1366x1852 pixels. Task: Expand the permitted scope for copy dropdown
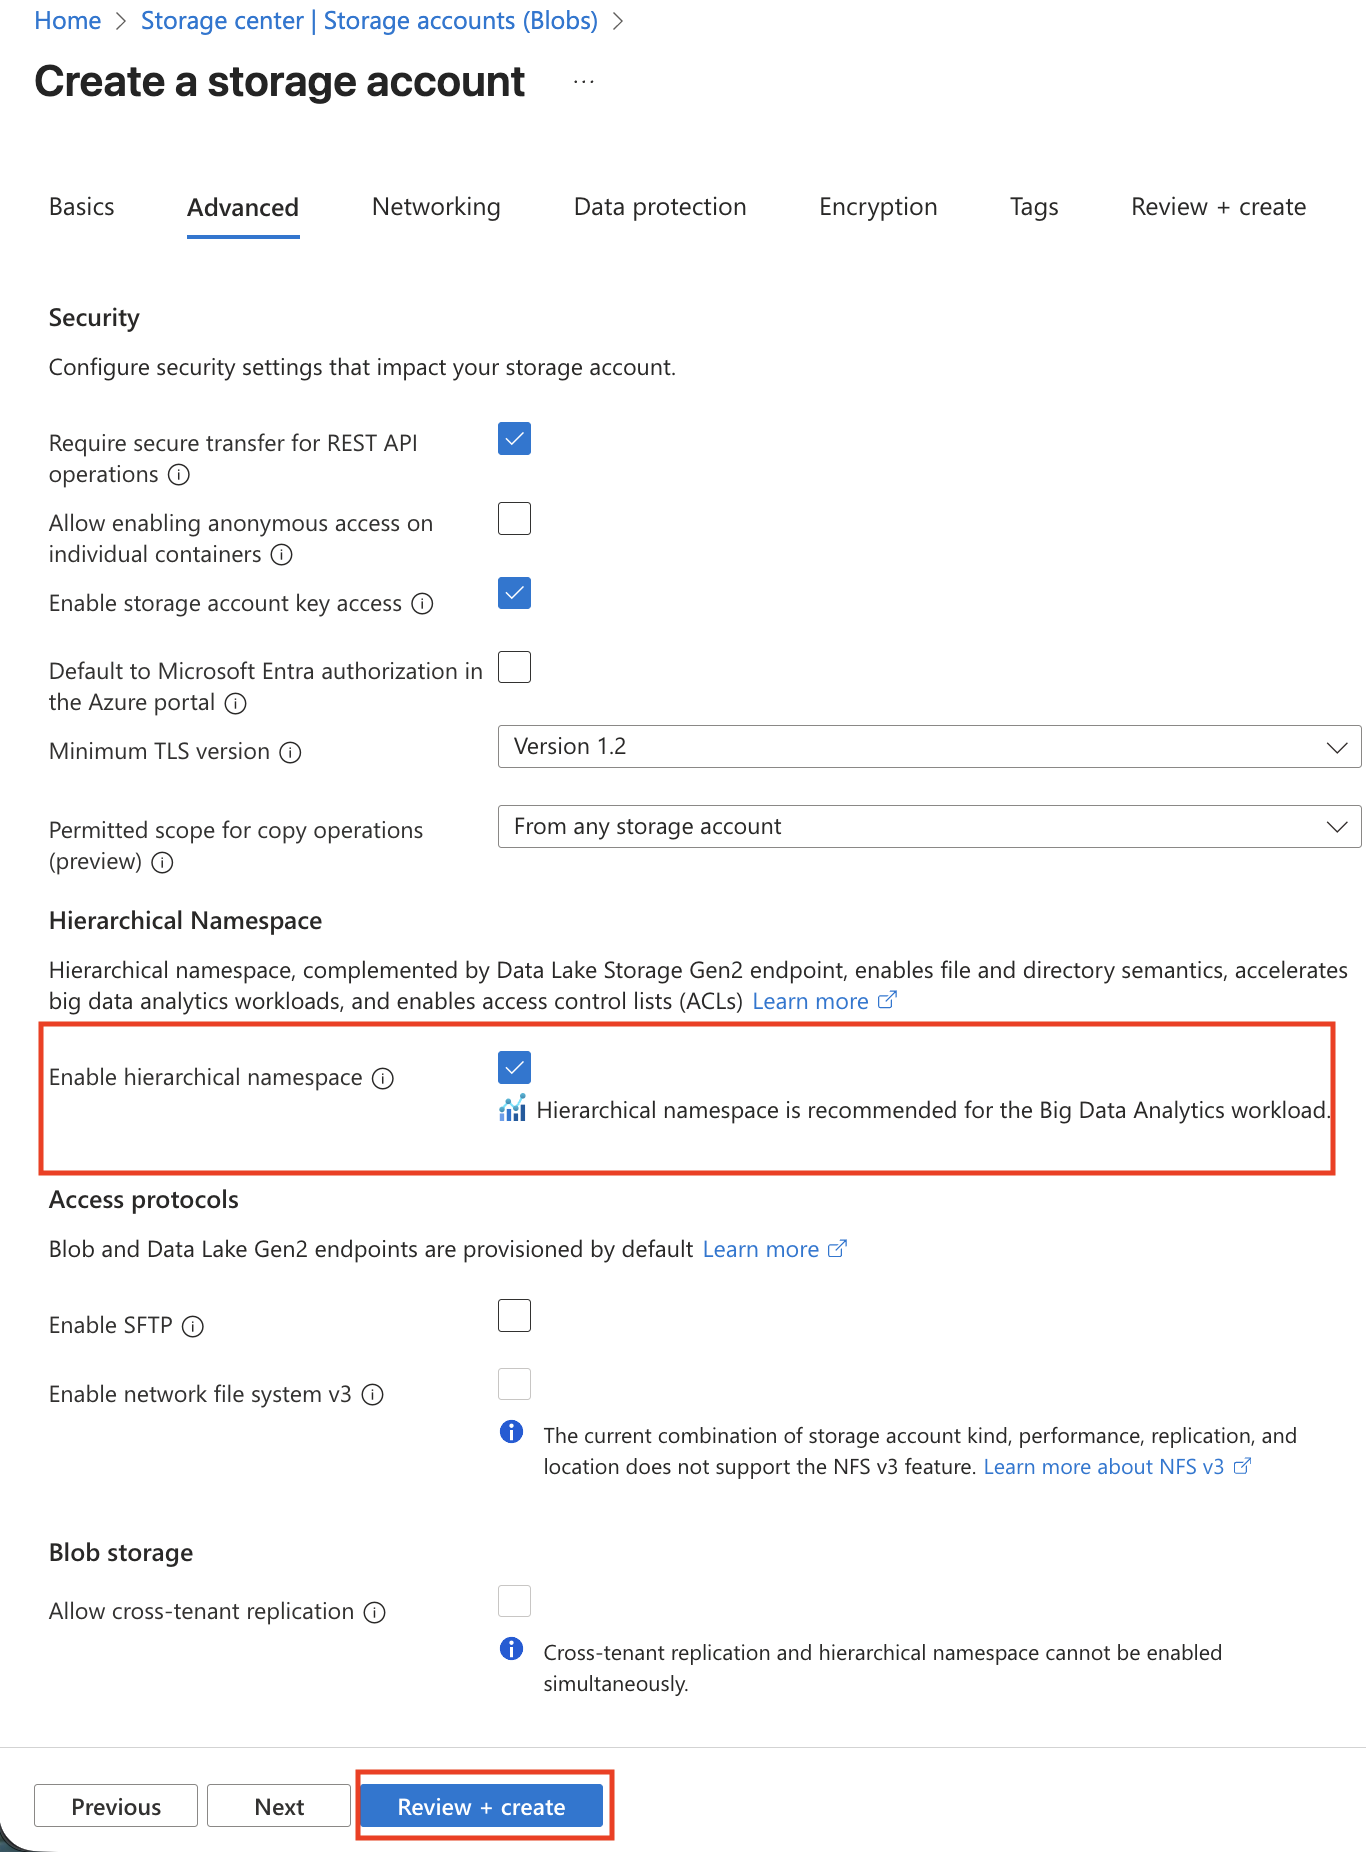929,827
